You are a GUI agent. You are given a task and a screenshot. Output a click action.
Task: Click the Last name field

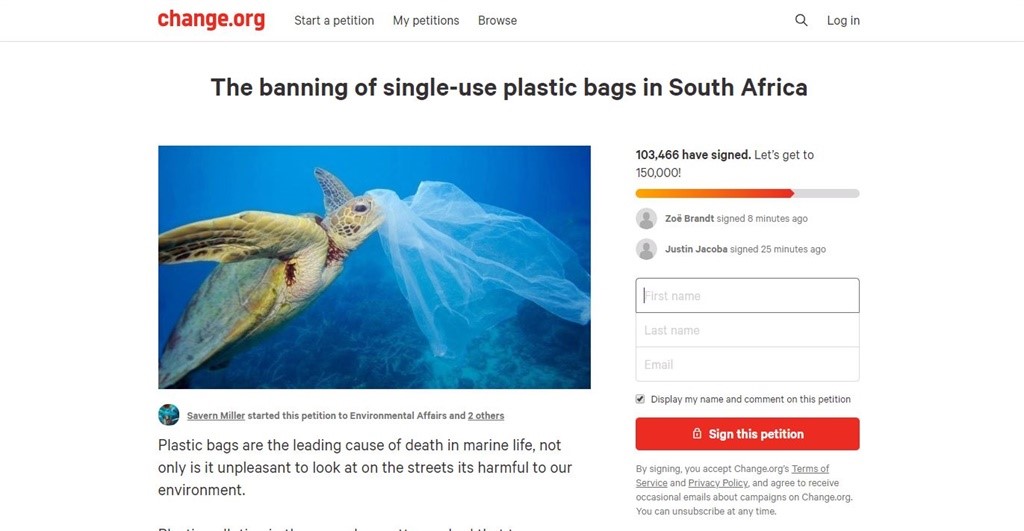click(747, 330)
